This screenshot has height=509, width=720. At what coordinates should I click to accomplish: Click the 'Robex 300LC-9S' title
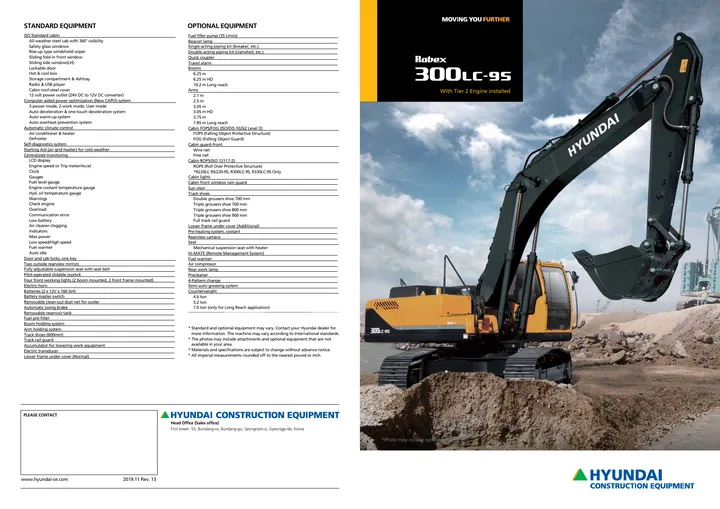[463, 69]
